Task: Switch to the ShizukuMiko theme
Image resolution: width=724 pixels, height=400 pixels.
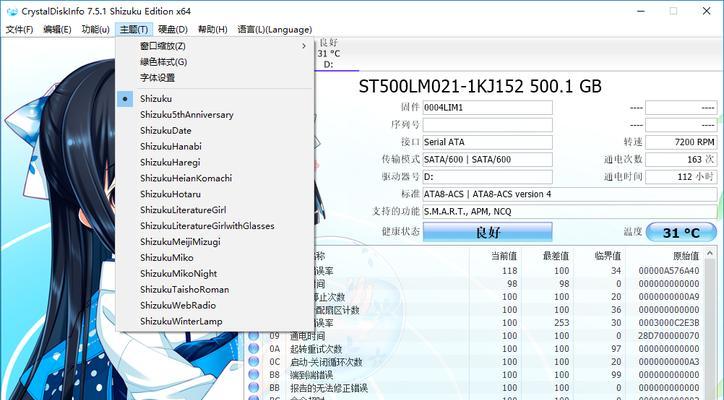Action: (x=215, y=258)
